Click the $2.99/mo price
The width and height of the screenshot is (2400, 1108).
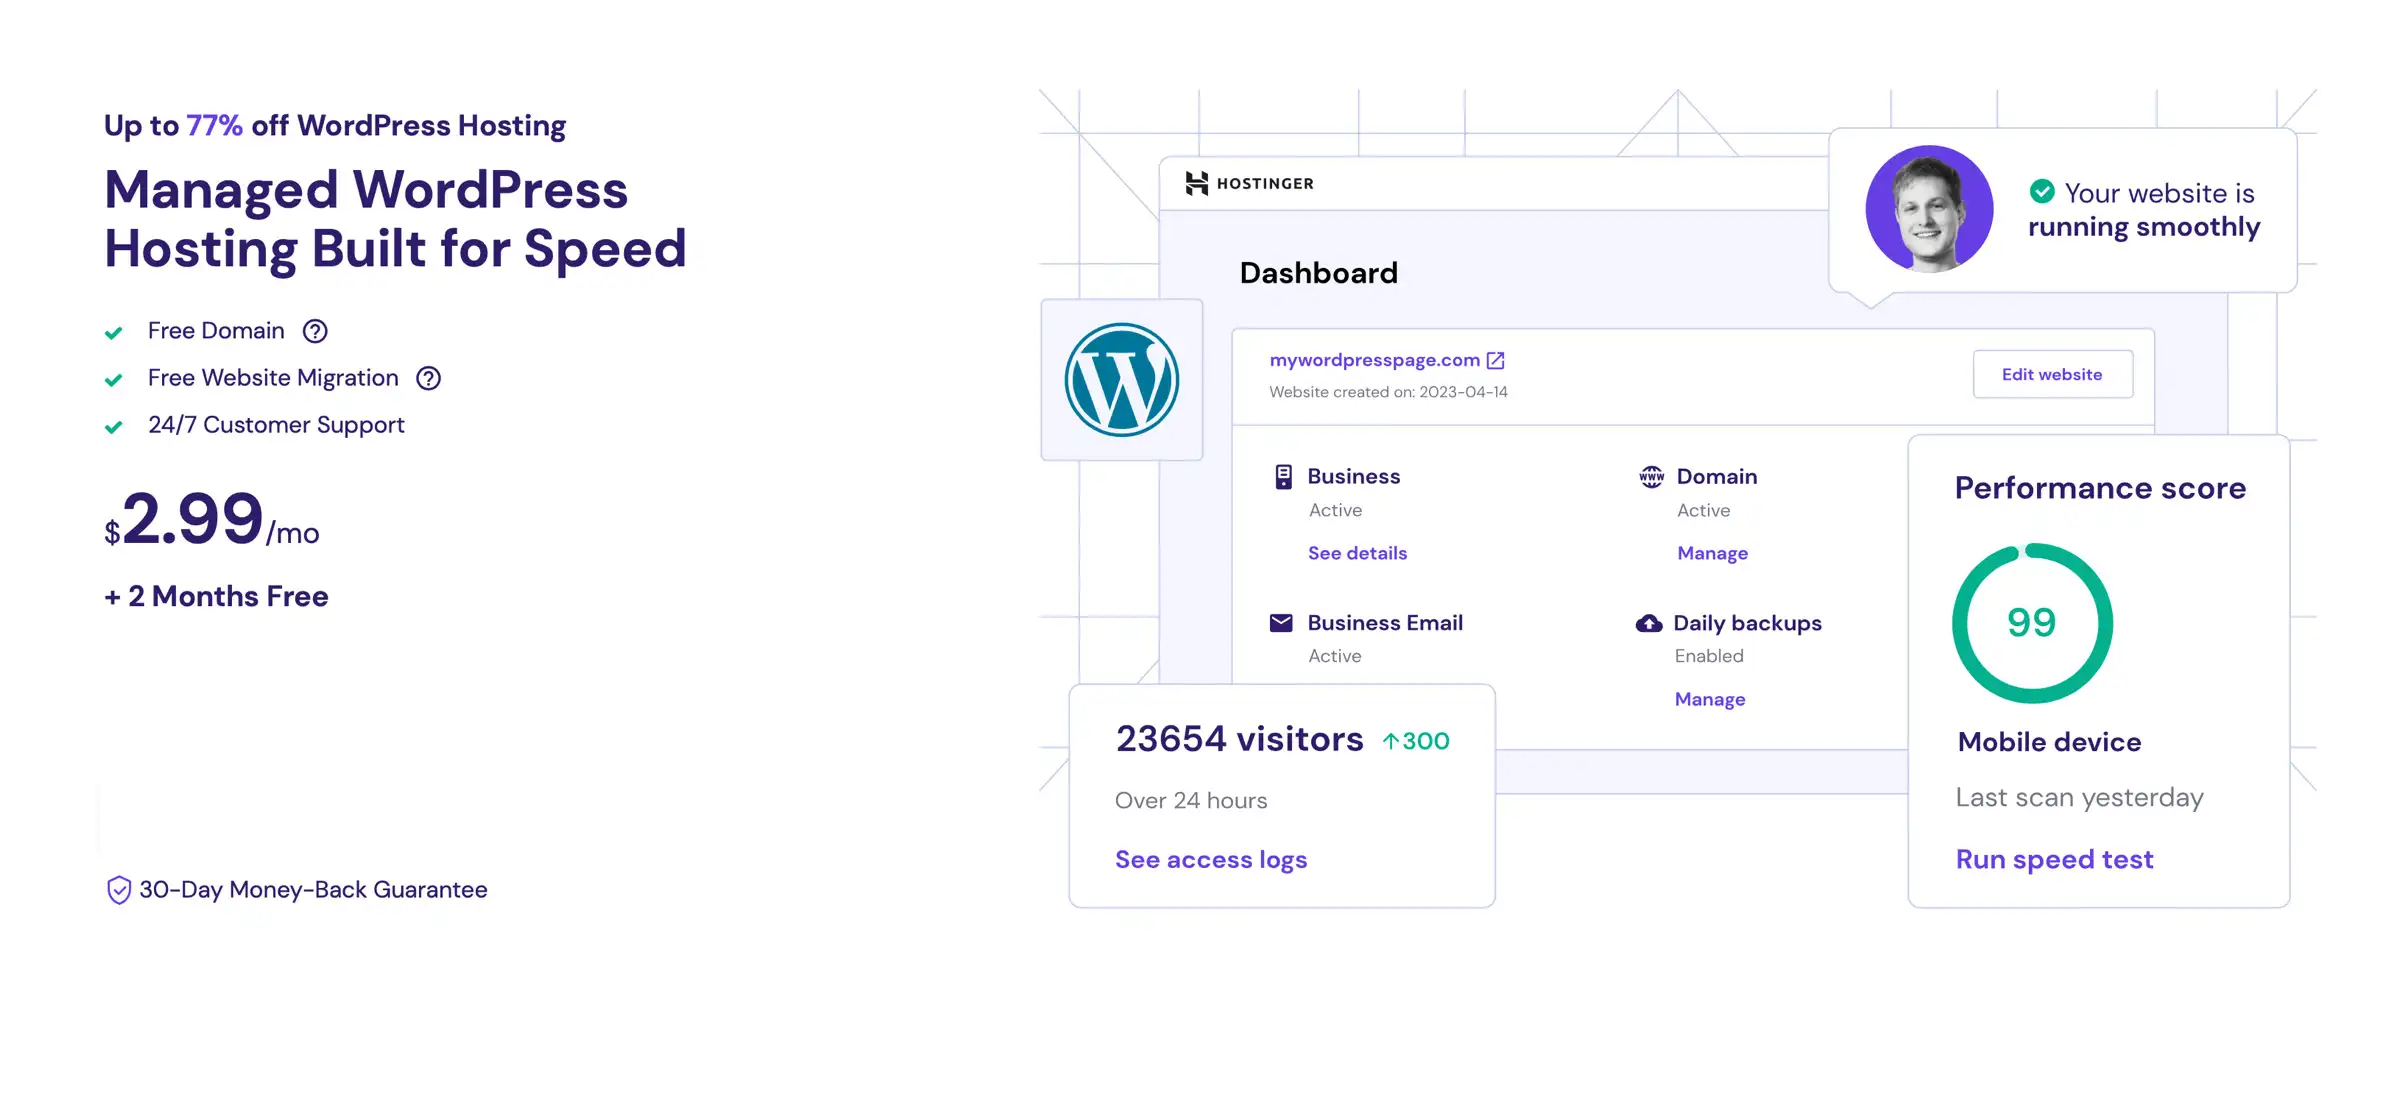(x=212, y=520)
